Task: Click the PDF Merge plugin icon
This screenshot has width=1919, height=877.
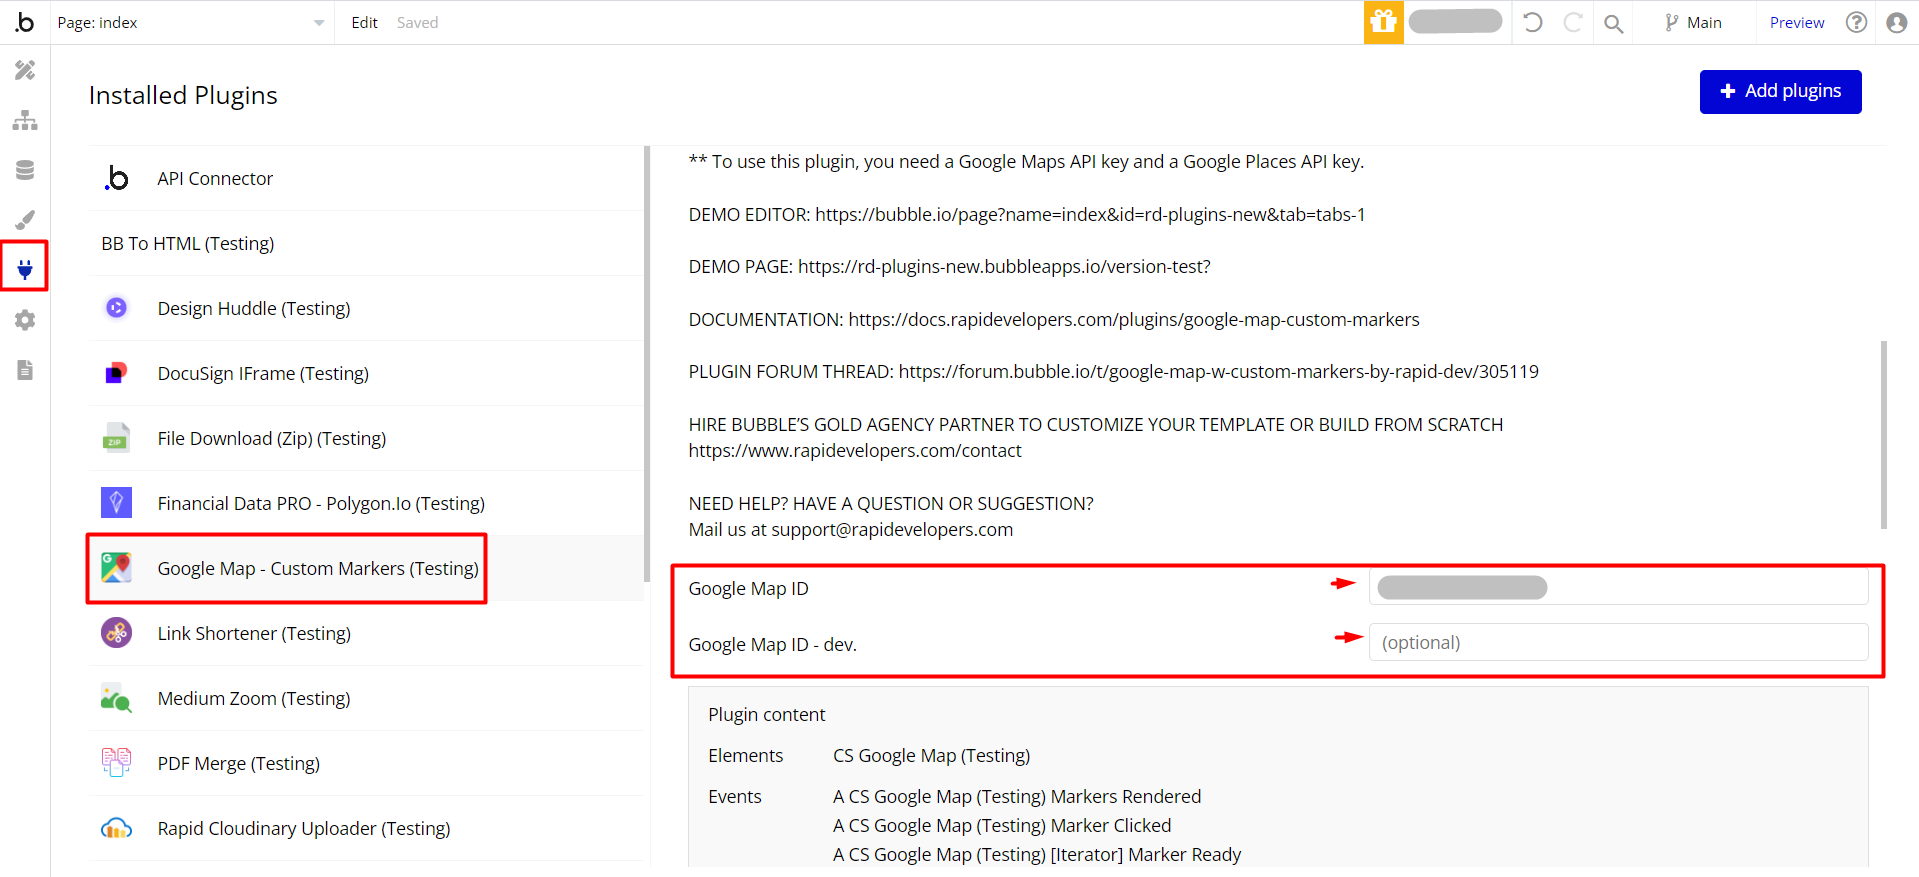Action: 116,762
